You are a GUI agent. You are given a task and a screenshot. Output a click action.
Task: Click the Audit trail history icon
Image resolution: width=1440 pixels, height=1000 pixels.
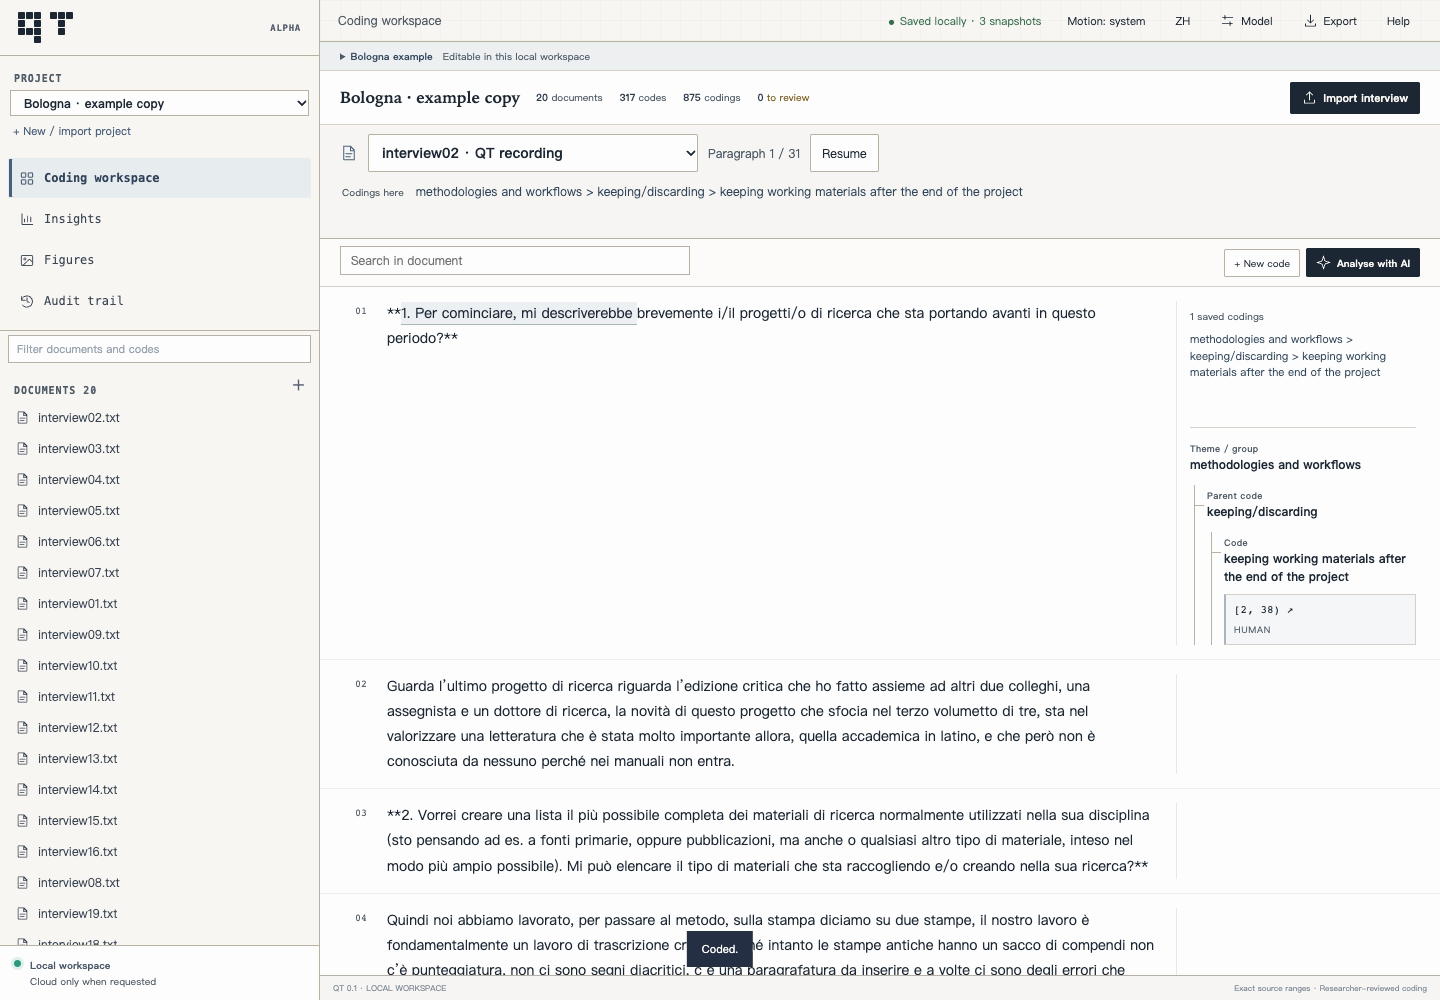pyautogui.click(x=27, y=301)
